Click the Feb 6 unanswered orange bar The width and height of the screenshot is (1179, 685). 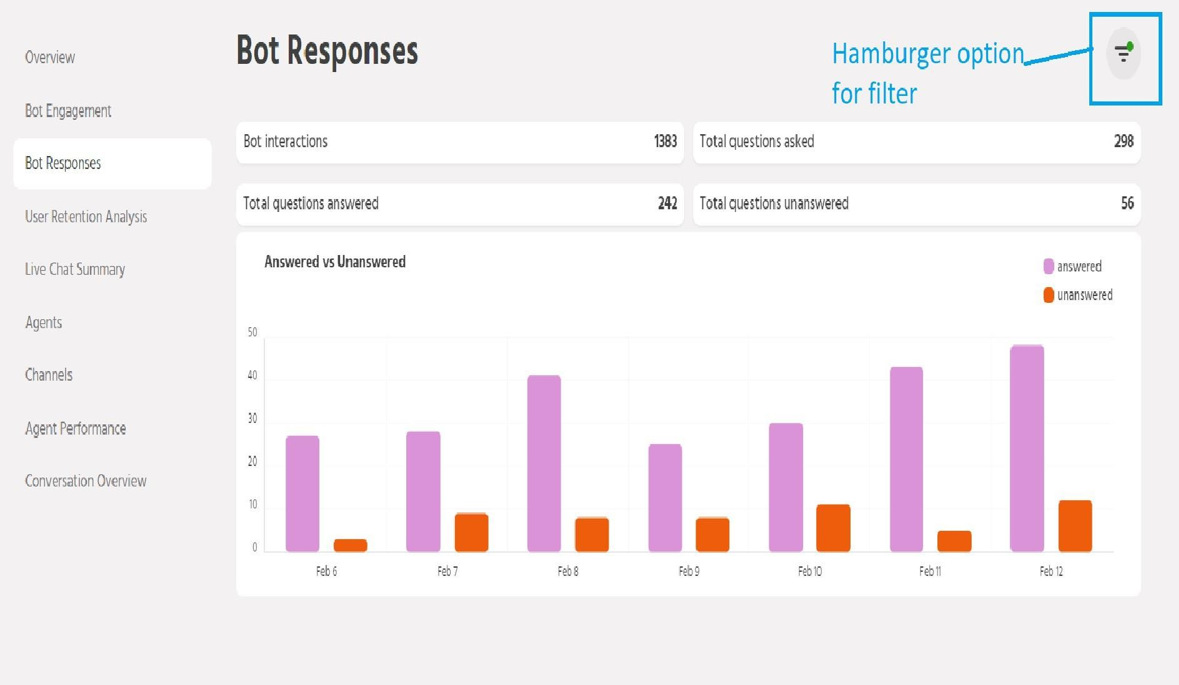pyautogui.click(x=350, y=545)
